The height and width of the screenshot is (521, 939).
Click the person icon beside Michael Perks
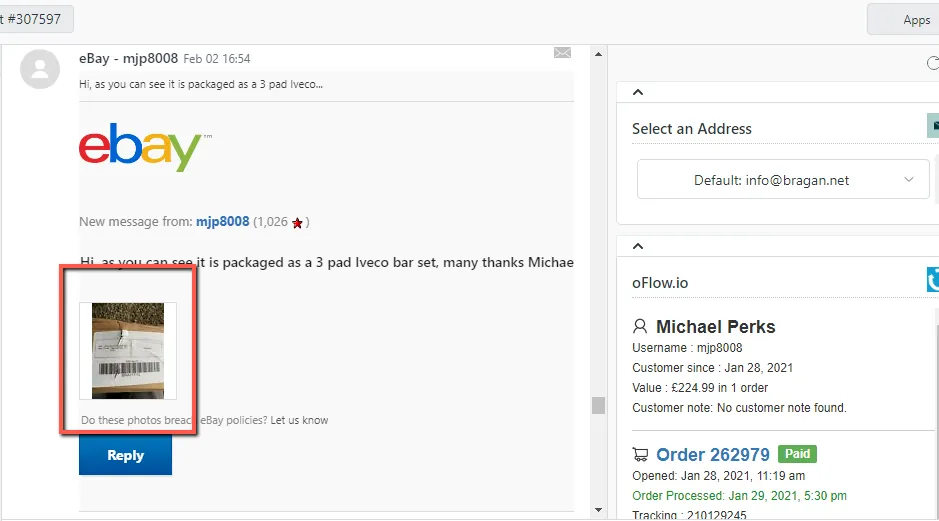pos(640,326)
